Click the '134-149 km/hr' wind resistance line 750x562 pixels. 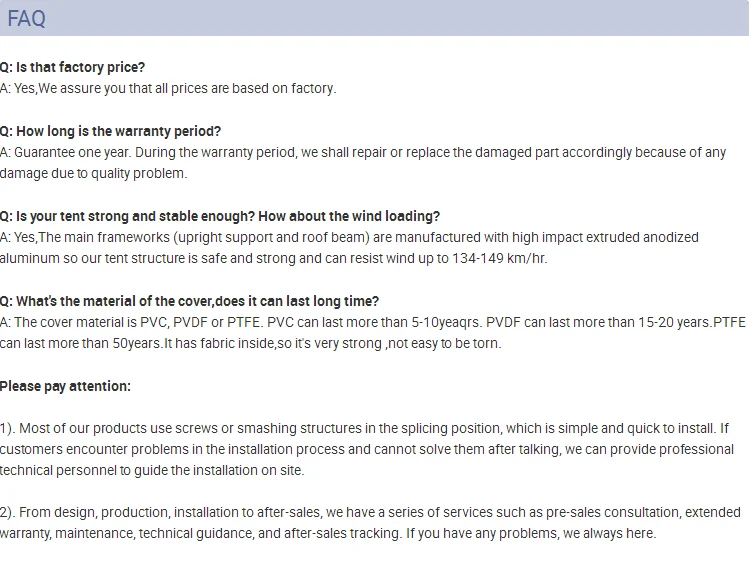(x=274, y=258)
